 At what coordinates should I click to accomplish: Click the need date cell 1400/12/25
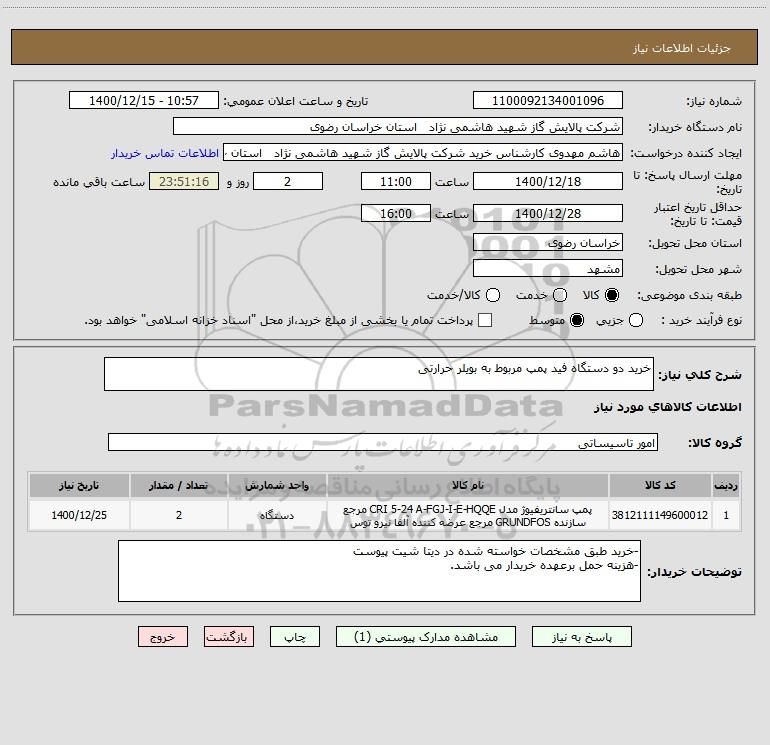pyautogui.click(x=79, y=515)
